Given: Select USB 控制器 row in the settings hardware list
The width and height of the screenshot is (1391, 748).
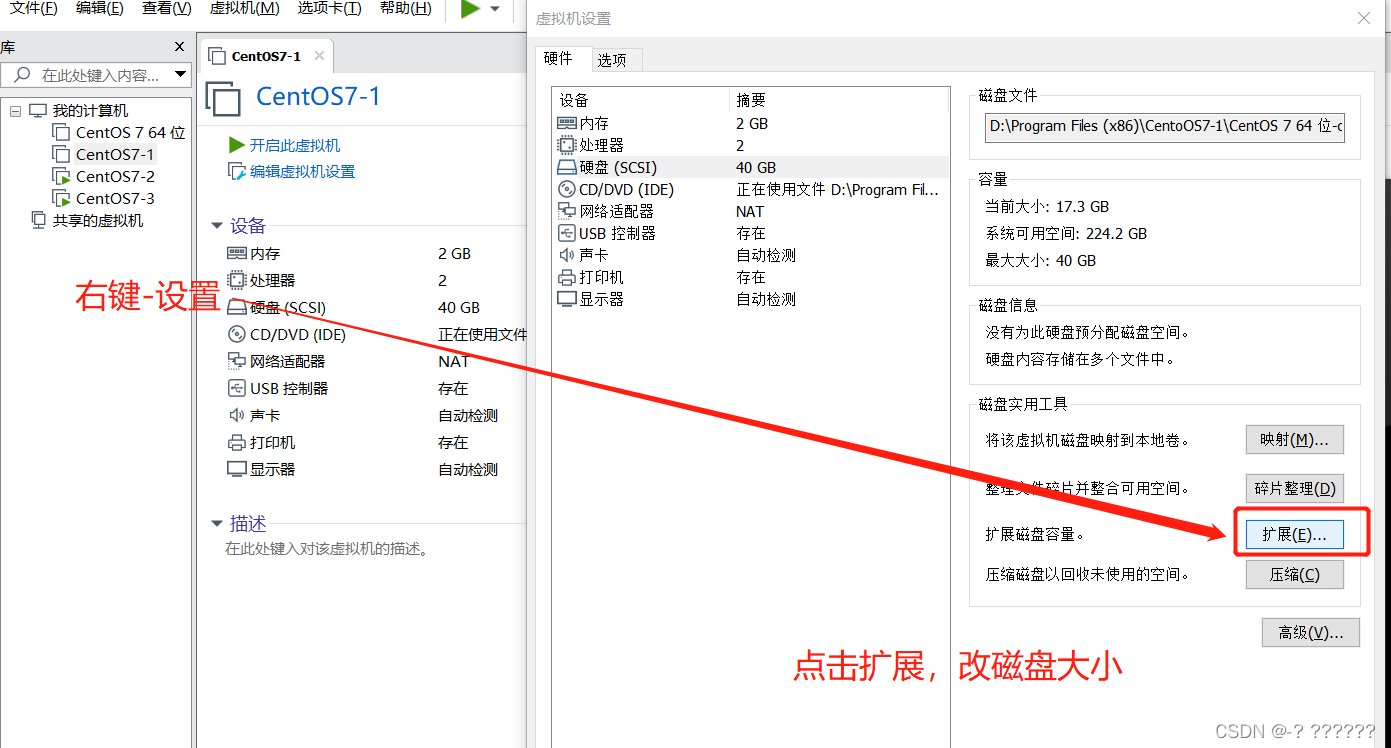Looking at the screenshot, I should pos(751,234).
